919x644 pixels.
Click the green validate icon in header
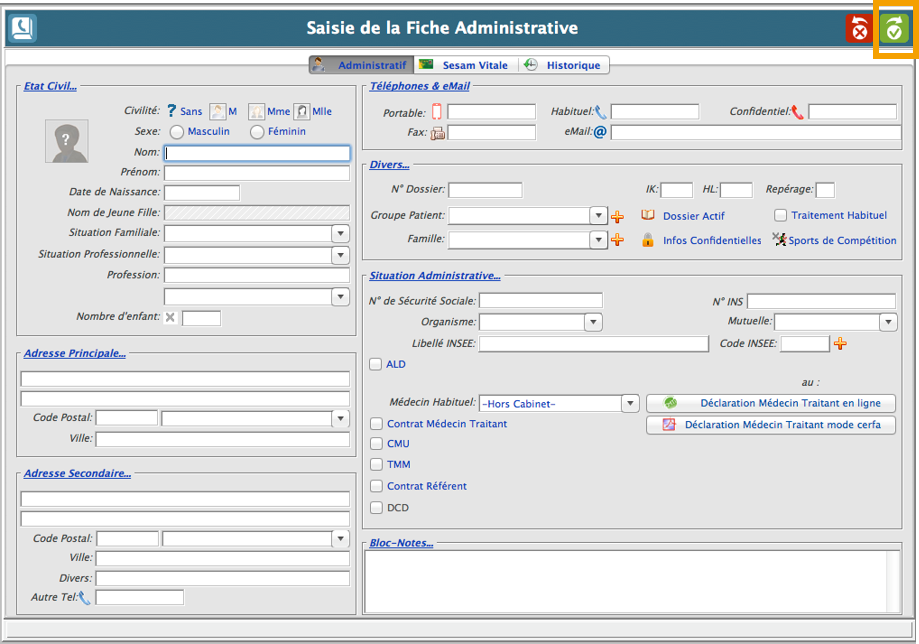pos(894,28)
